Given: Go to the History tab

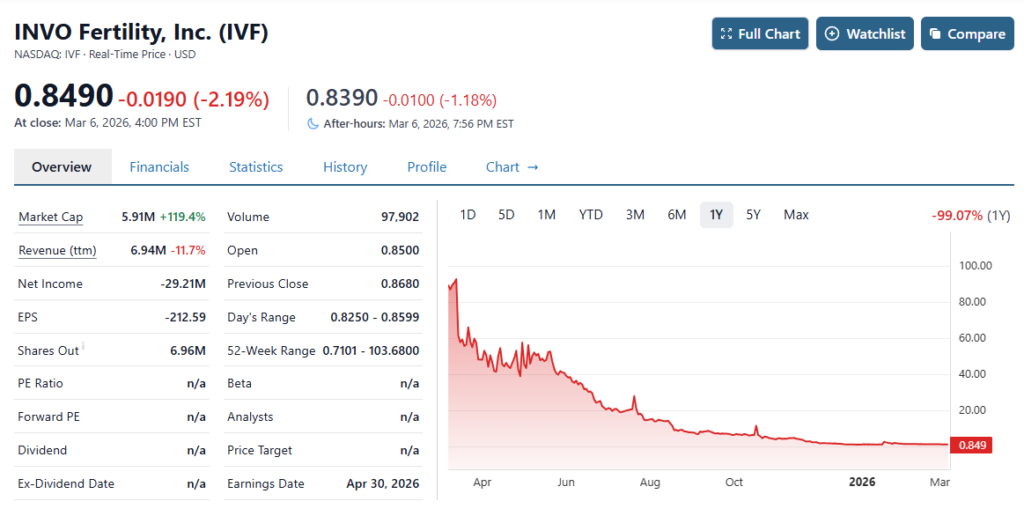Looking at the screenshot, I should (345, 167).
